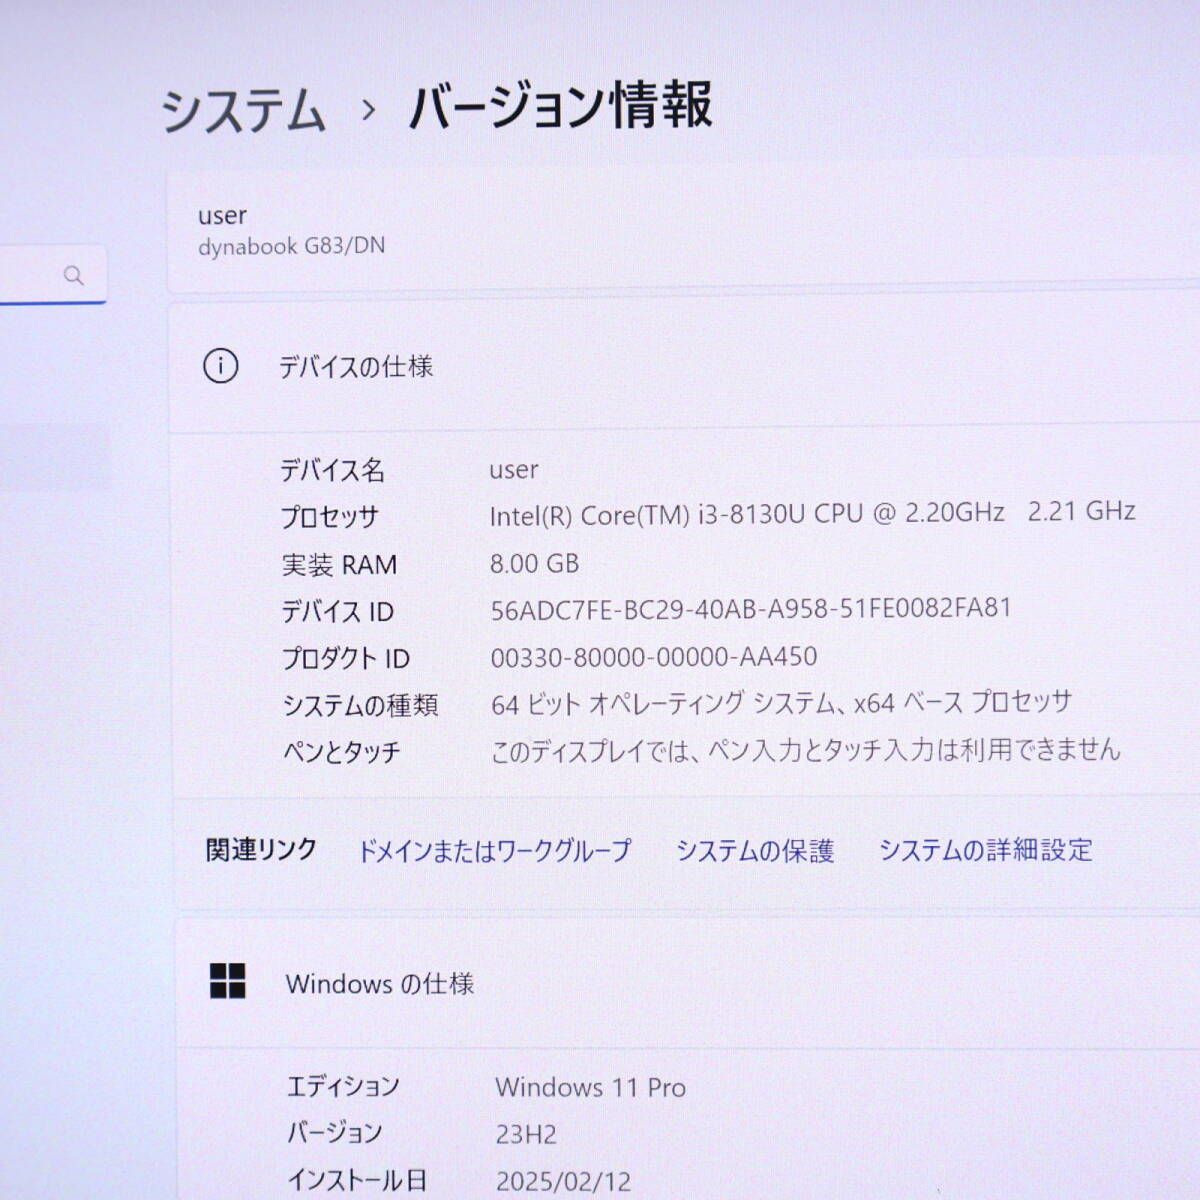Open システムの保護 link

click(x=755, y=851)
